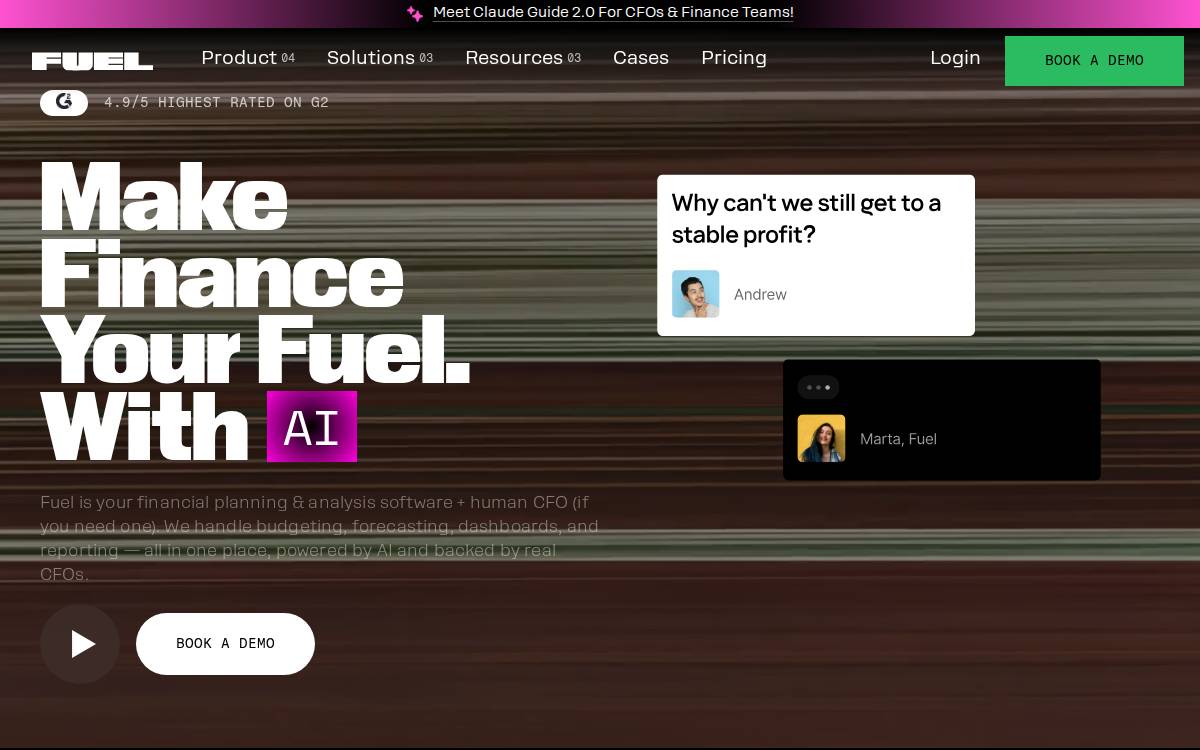Viewport: 1200px width, 750px height.
Task: Click the "Make Finance Your Fuel." headline
Action: tap(255, 274)
